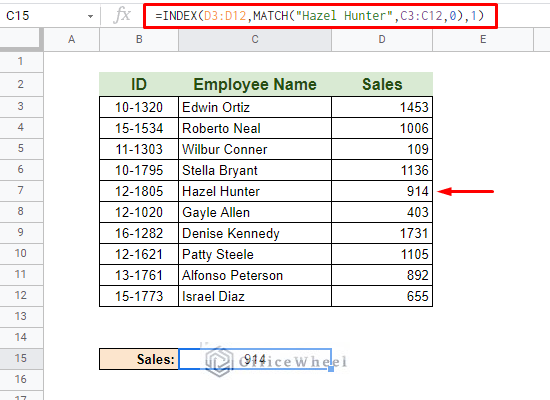Viewport: 550px width, 400px height.
Task: Select cell with ID 10-1320
Action: point(139,107)
